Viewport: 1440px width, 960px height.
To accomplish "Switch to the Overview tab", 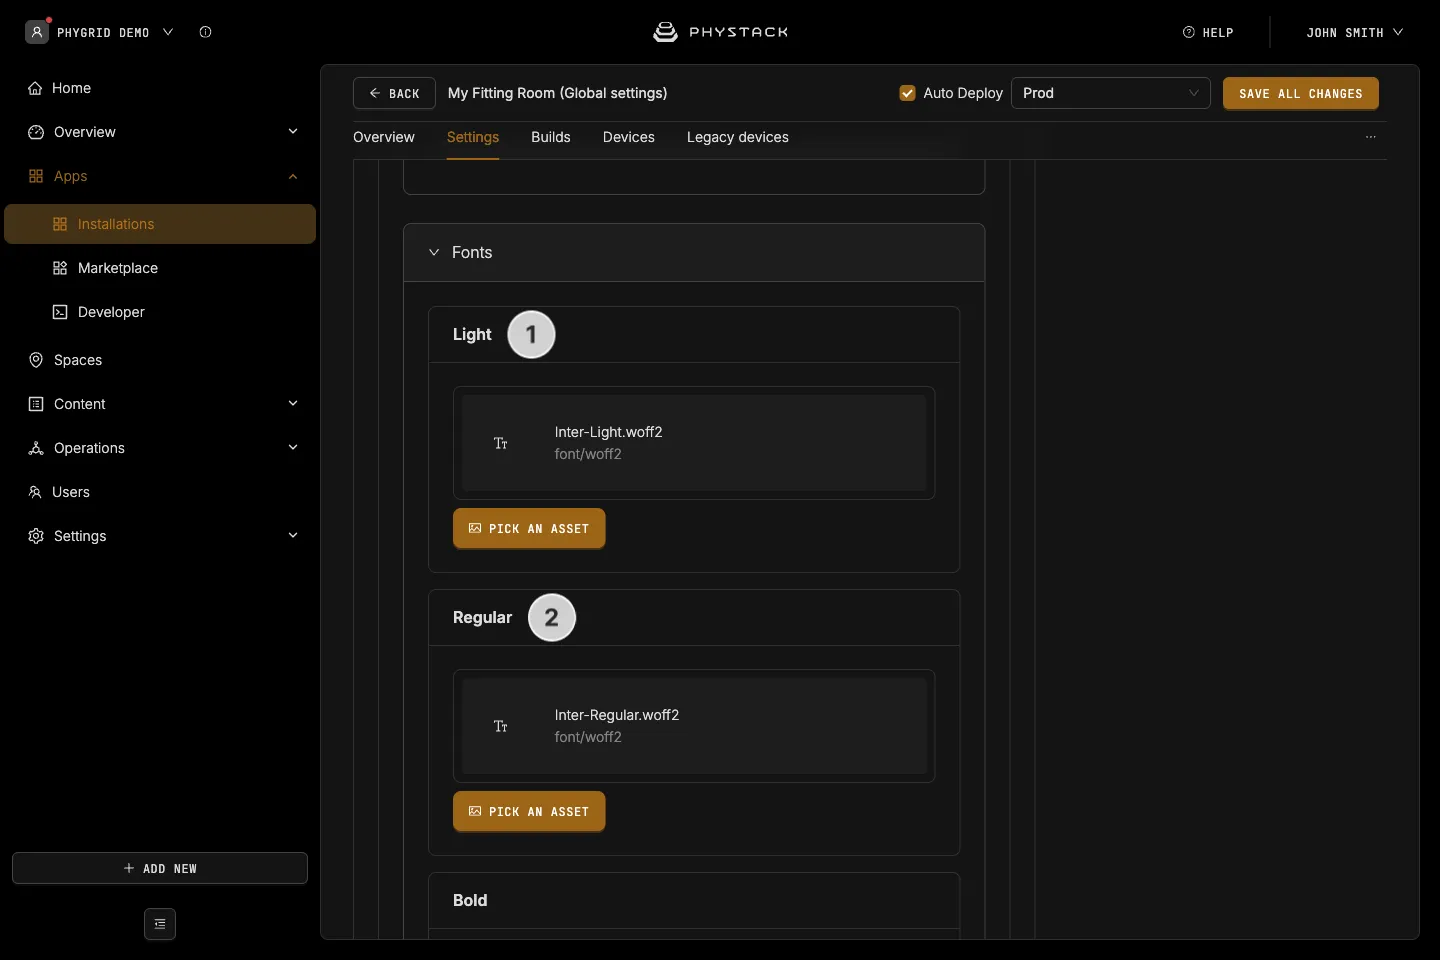I will click(384, 137).
